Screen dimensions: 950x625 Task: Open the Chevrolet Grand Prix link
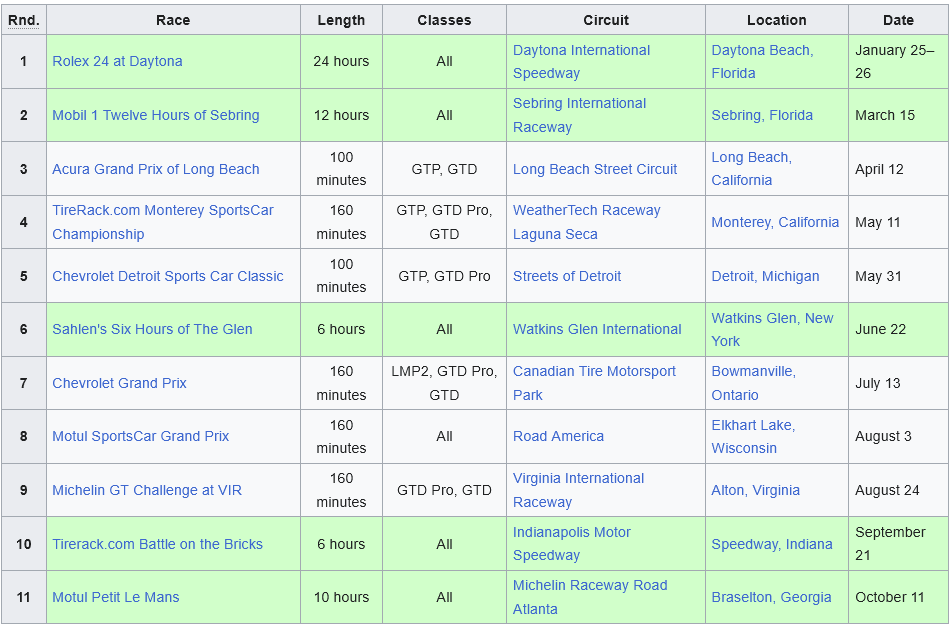click(x=119, y=383)
